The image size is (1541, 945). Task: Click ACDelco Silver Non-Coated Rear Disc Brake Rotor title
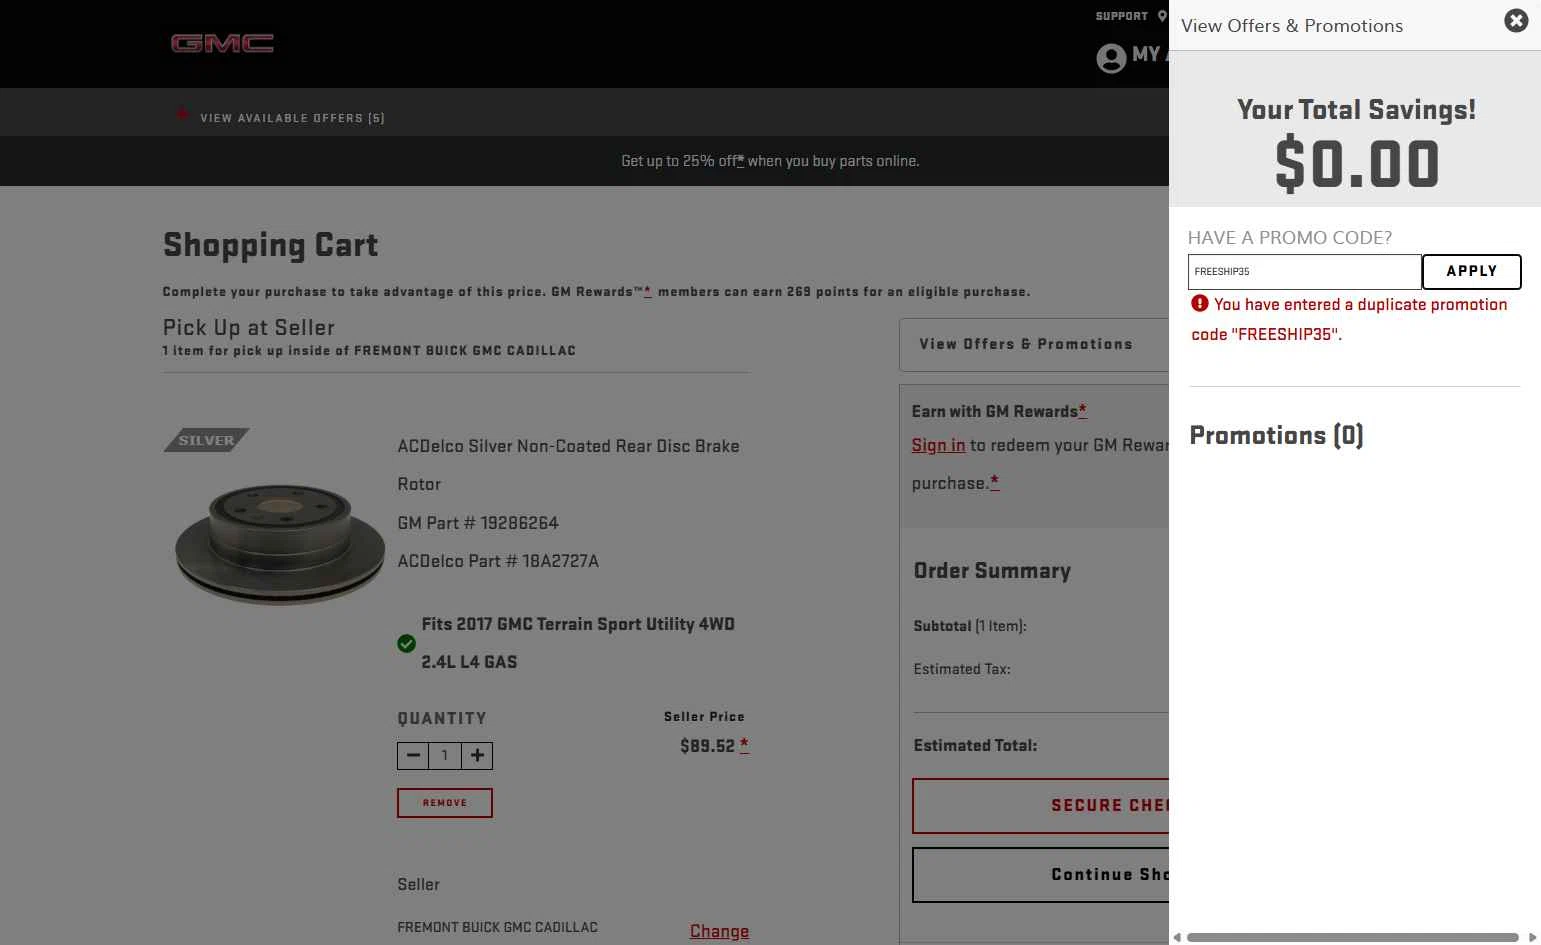(568, 465)
